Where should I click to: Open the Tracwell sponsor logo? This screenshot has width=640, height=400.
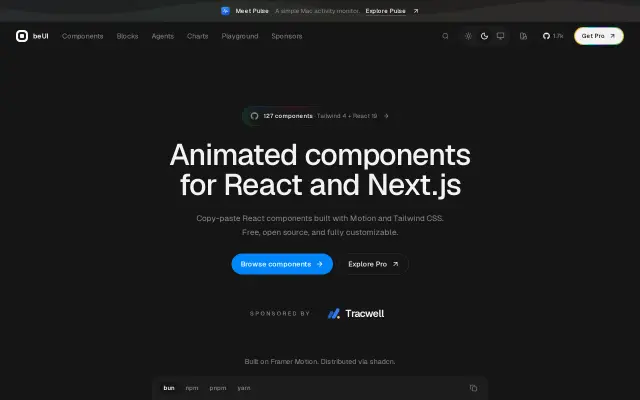click(356, 313)
